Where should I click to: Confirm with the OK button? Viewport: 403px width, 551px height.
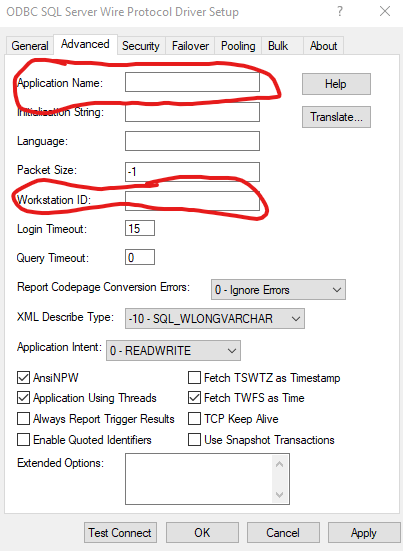202,533
